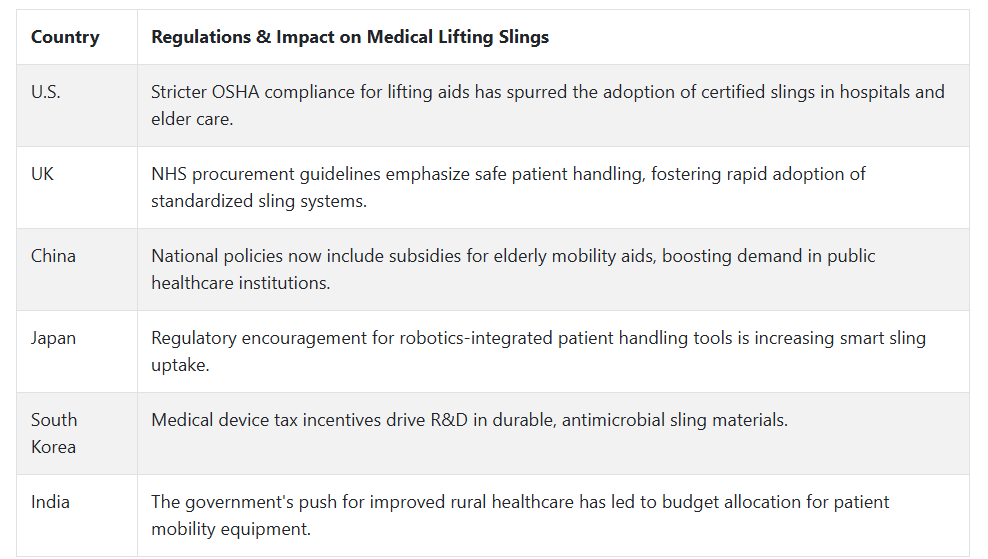Click the India country cell
The width and height of the screenshot is (988, 559).
point(77,515)
